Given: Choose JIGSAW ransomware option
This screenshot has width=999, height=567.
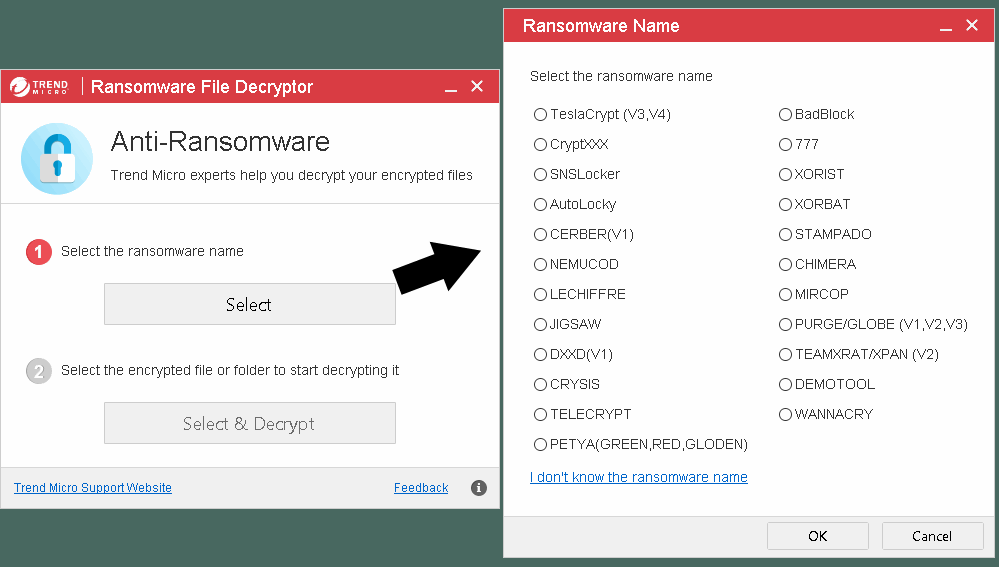Looking at the screenshot, I should (540, 324).
